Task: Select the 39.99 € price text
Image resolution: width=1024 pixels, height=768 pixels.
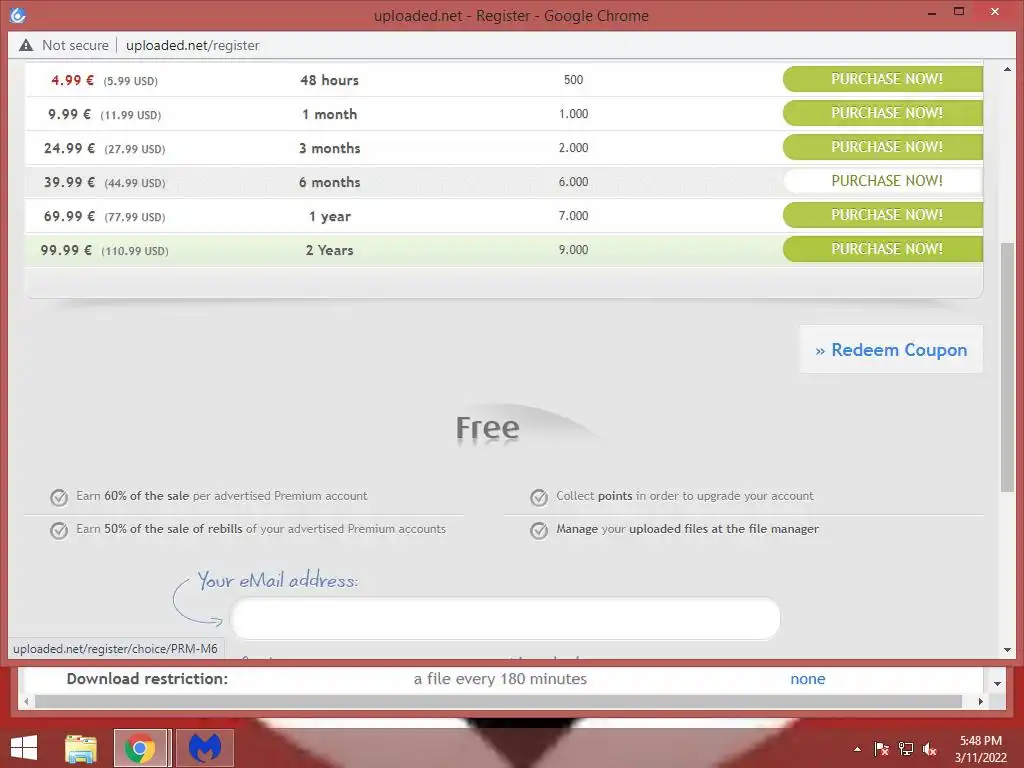Action: (69, 182)
